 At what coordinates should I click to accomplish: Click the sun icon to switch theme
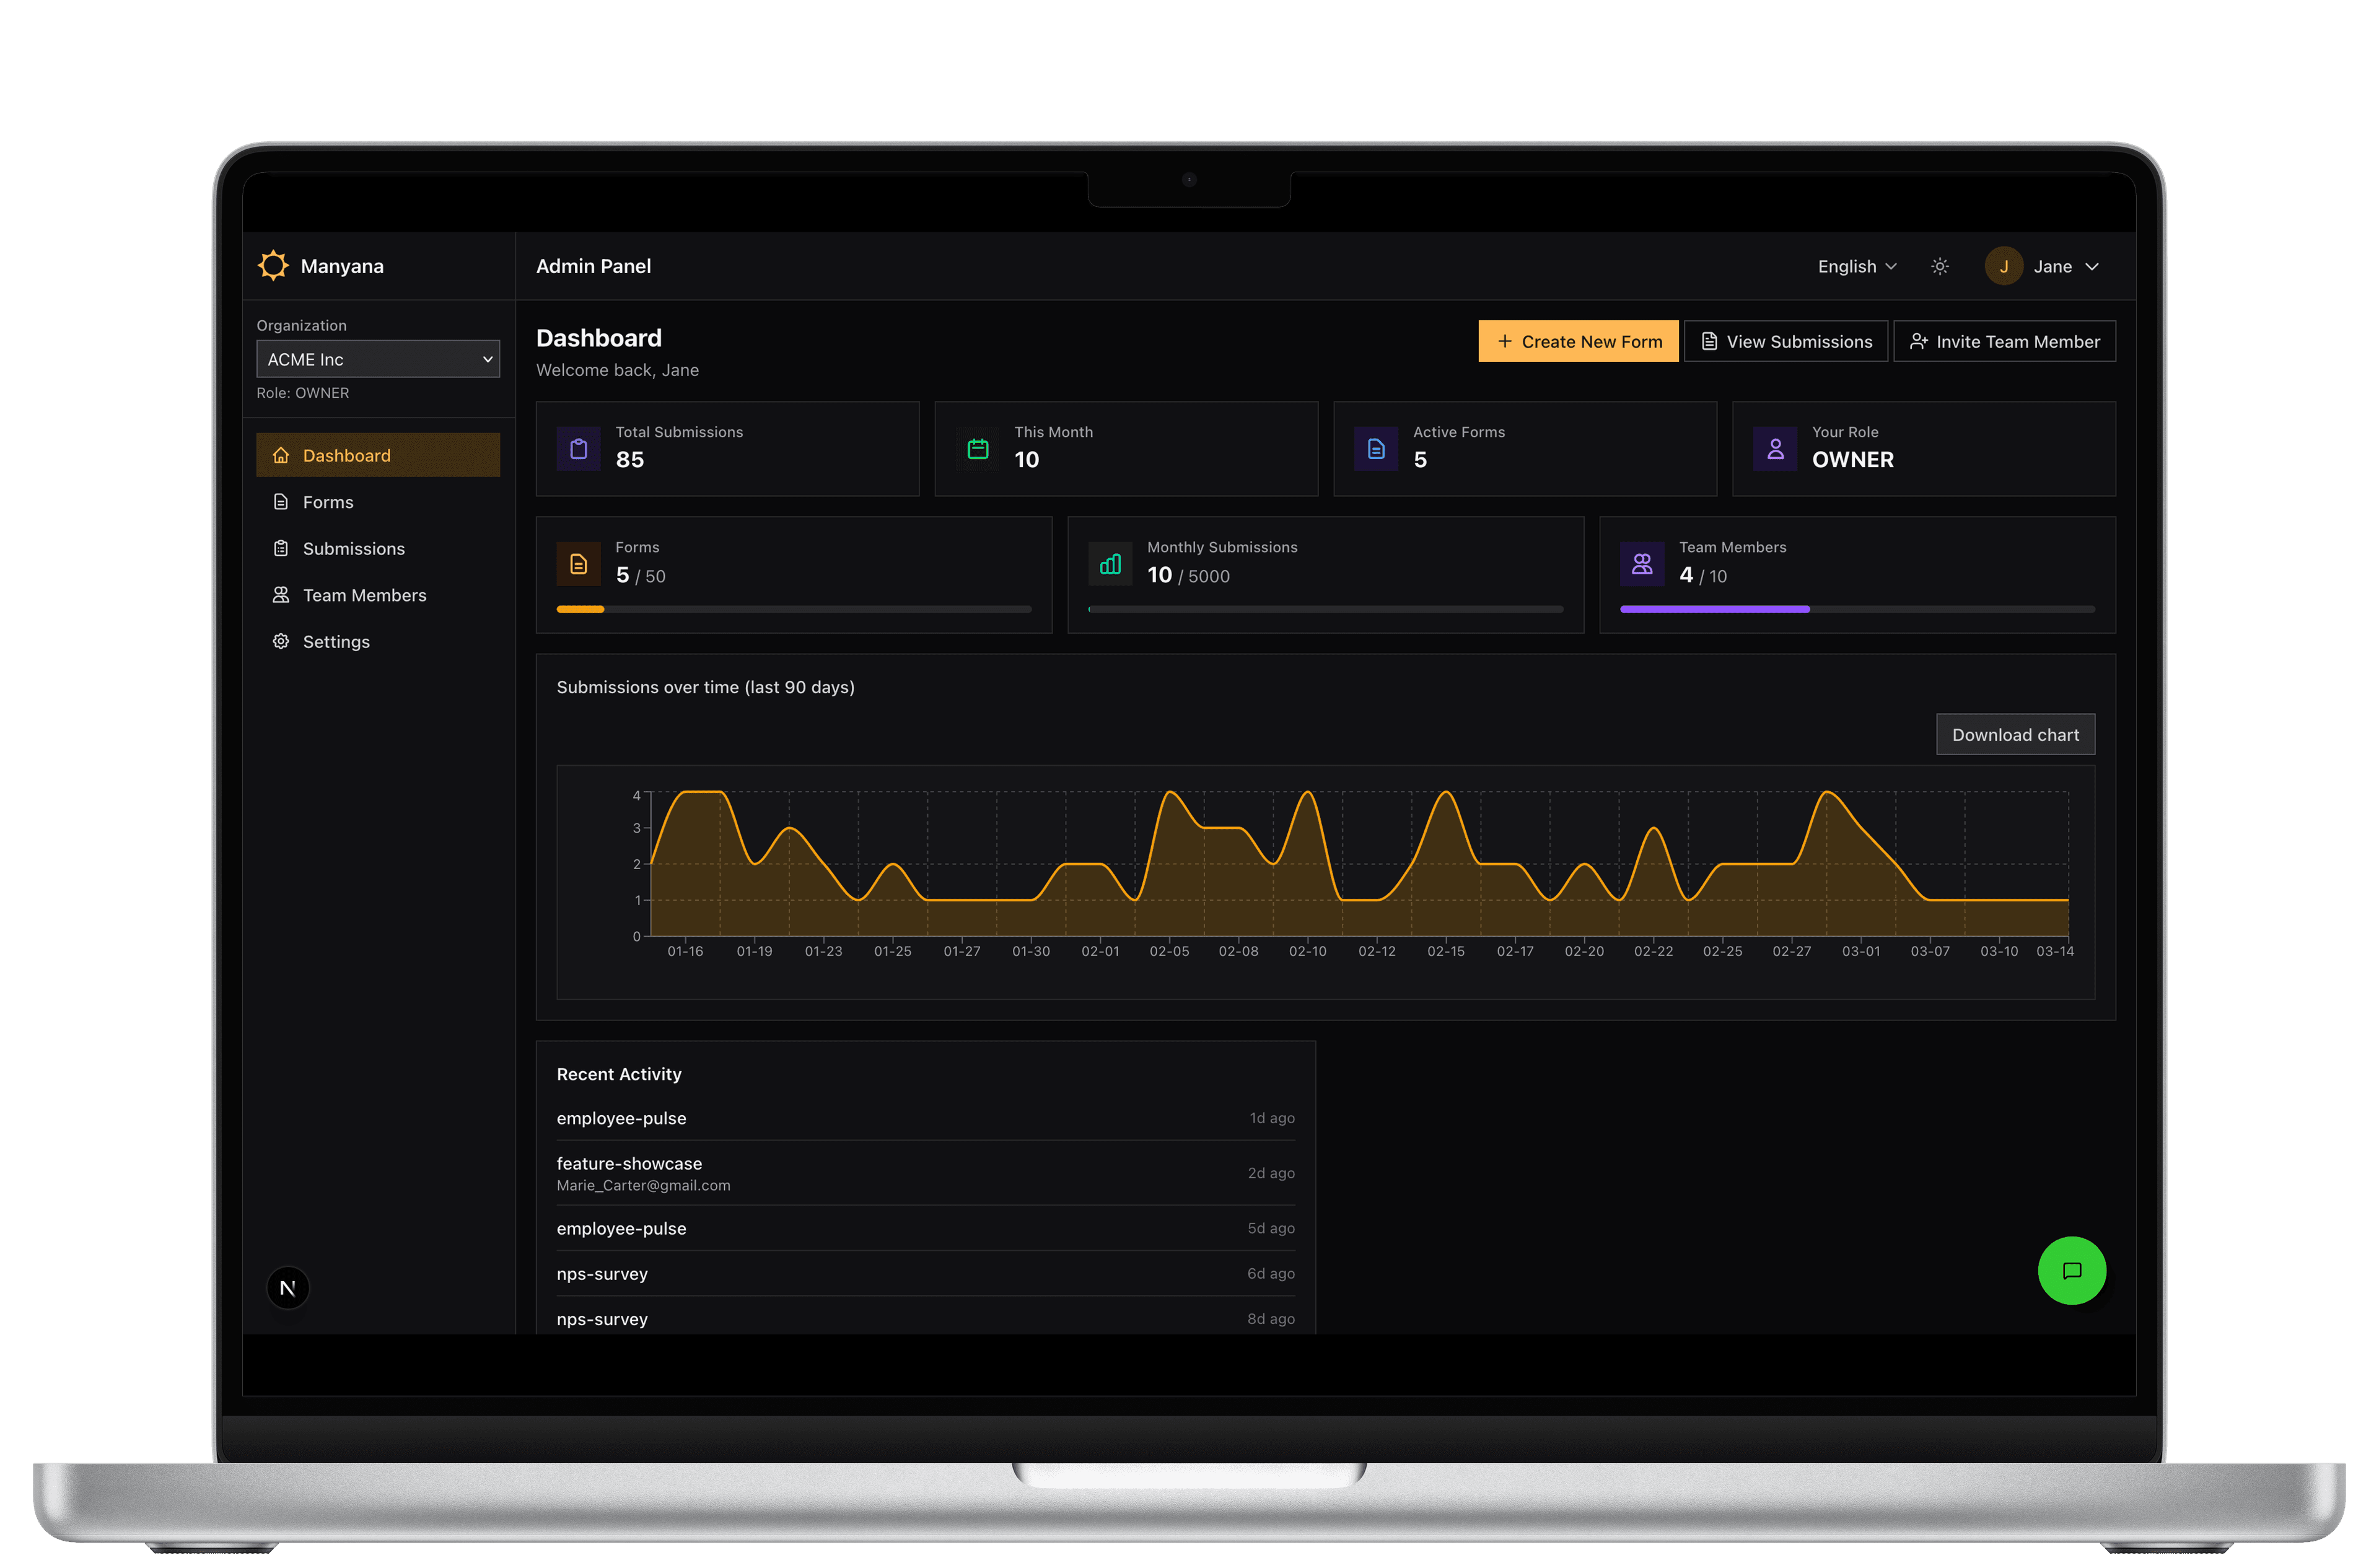1939,266
